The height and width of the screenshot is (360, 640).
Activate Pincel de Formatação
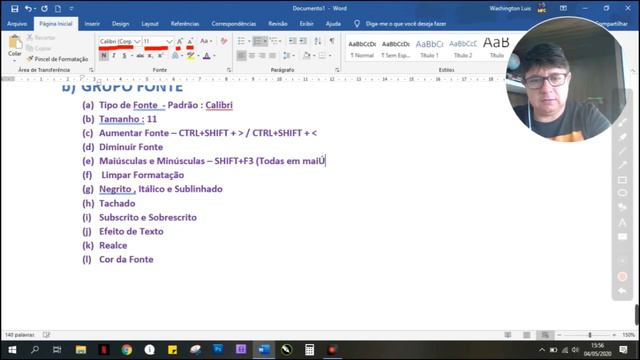[57, 59]
